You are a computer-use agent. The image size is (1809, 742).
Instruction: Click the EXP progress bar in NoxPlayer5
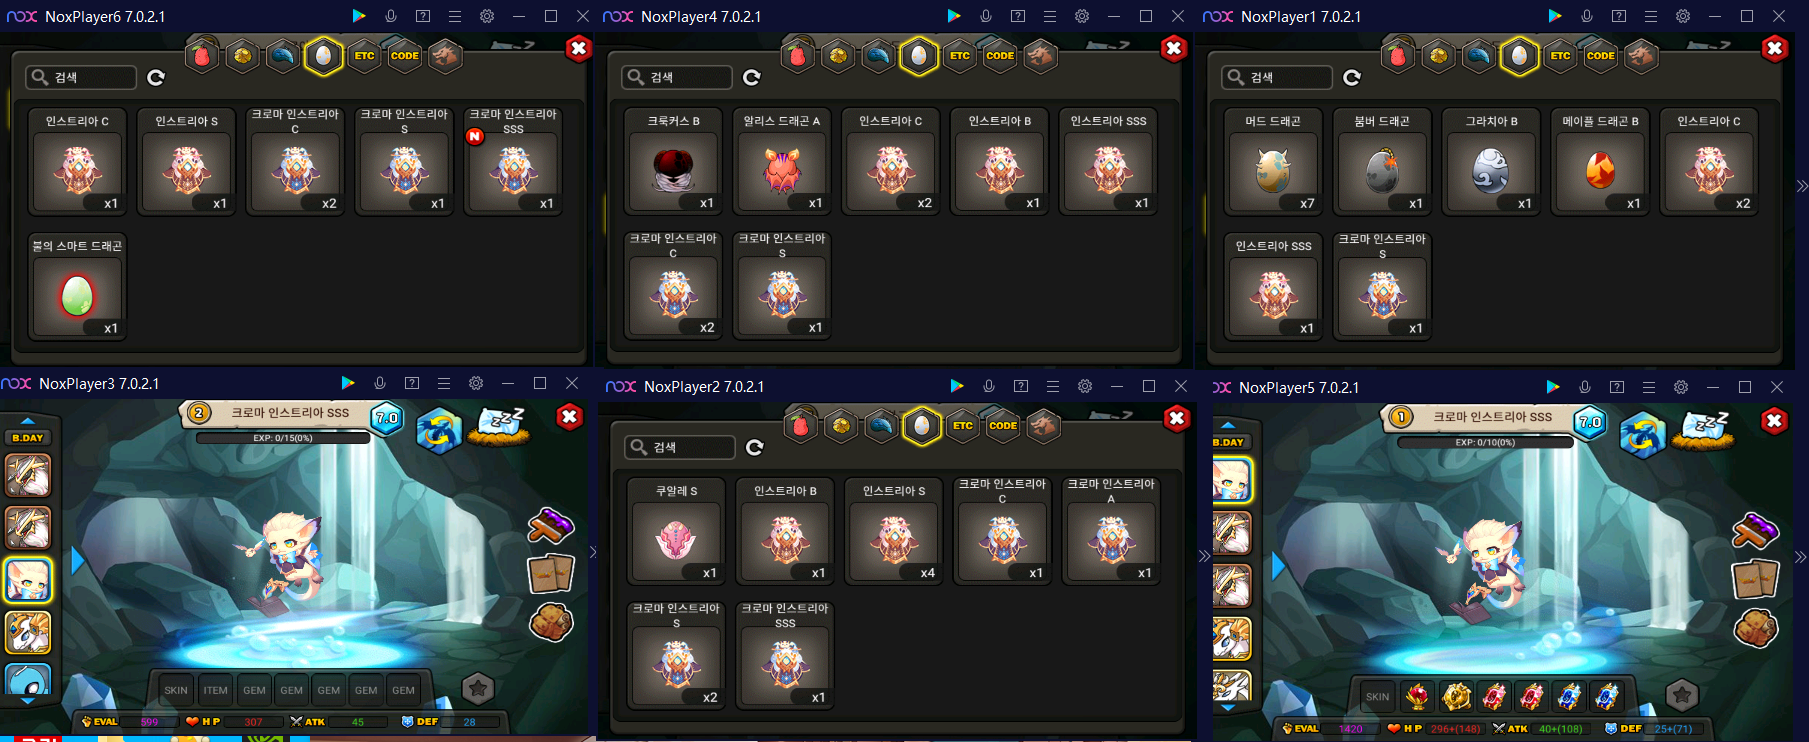1485,442
